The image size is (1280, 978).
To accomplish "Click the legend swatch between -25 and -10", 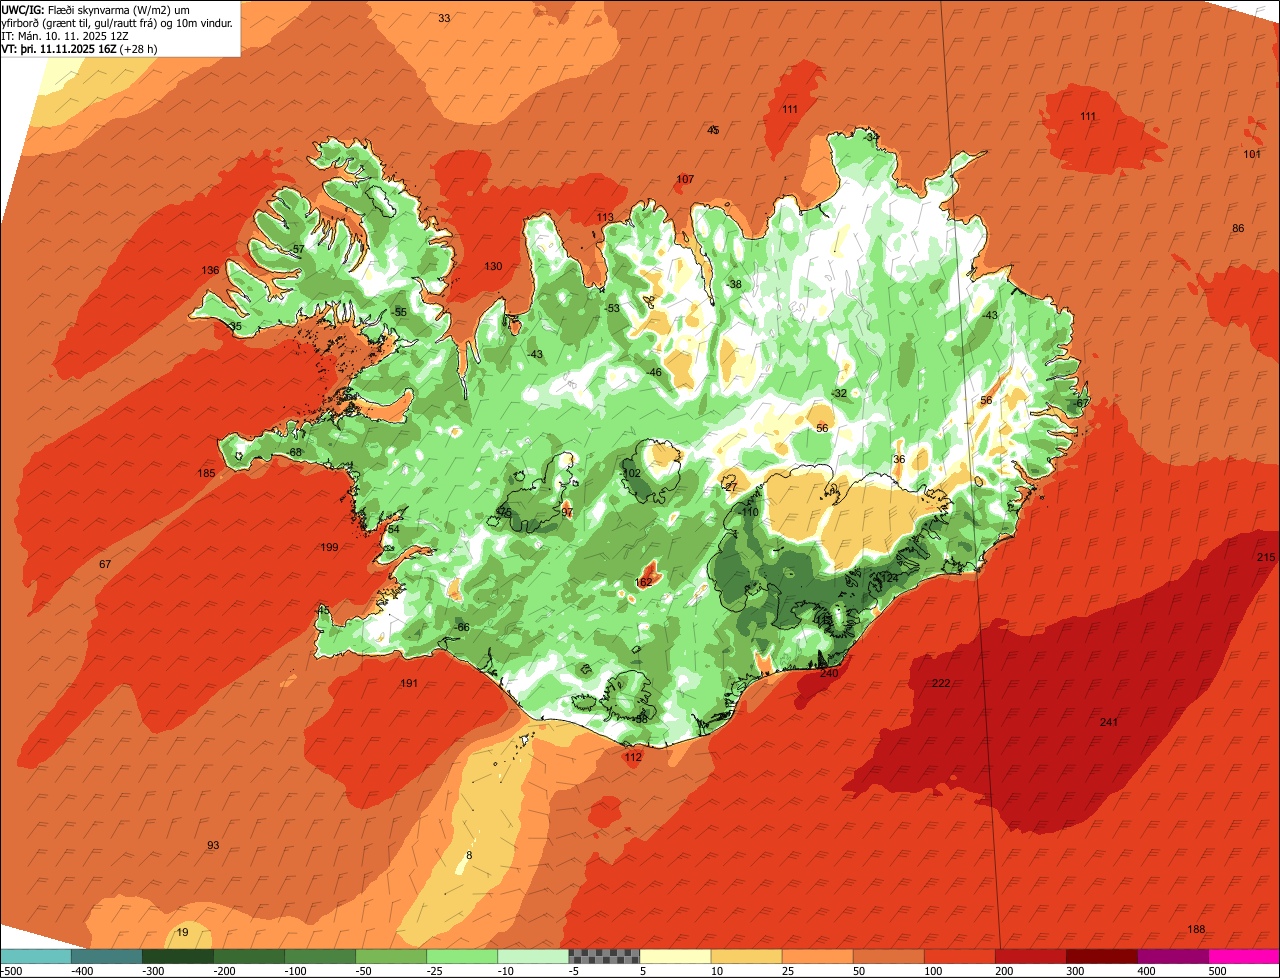I will tap(461, 956).
